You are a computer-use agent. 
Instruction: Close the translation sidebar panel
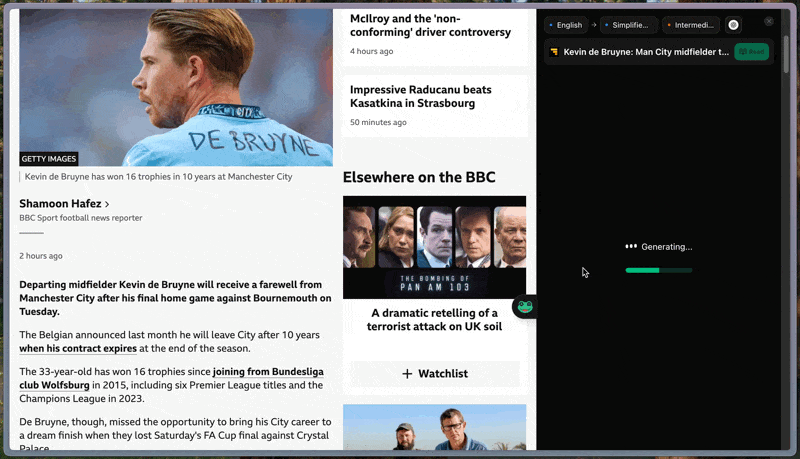(769, 21)
